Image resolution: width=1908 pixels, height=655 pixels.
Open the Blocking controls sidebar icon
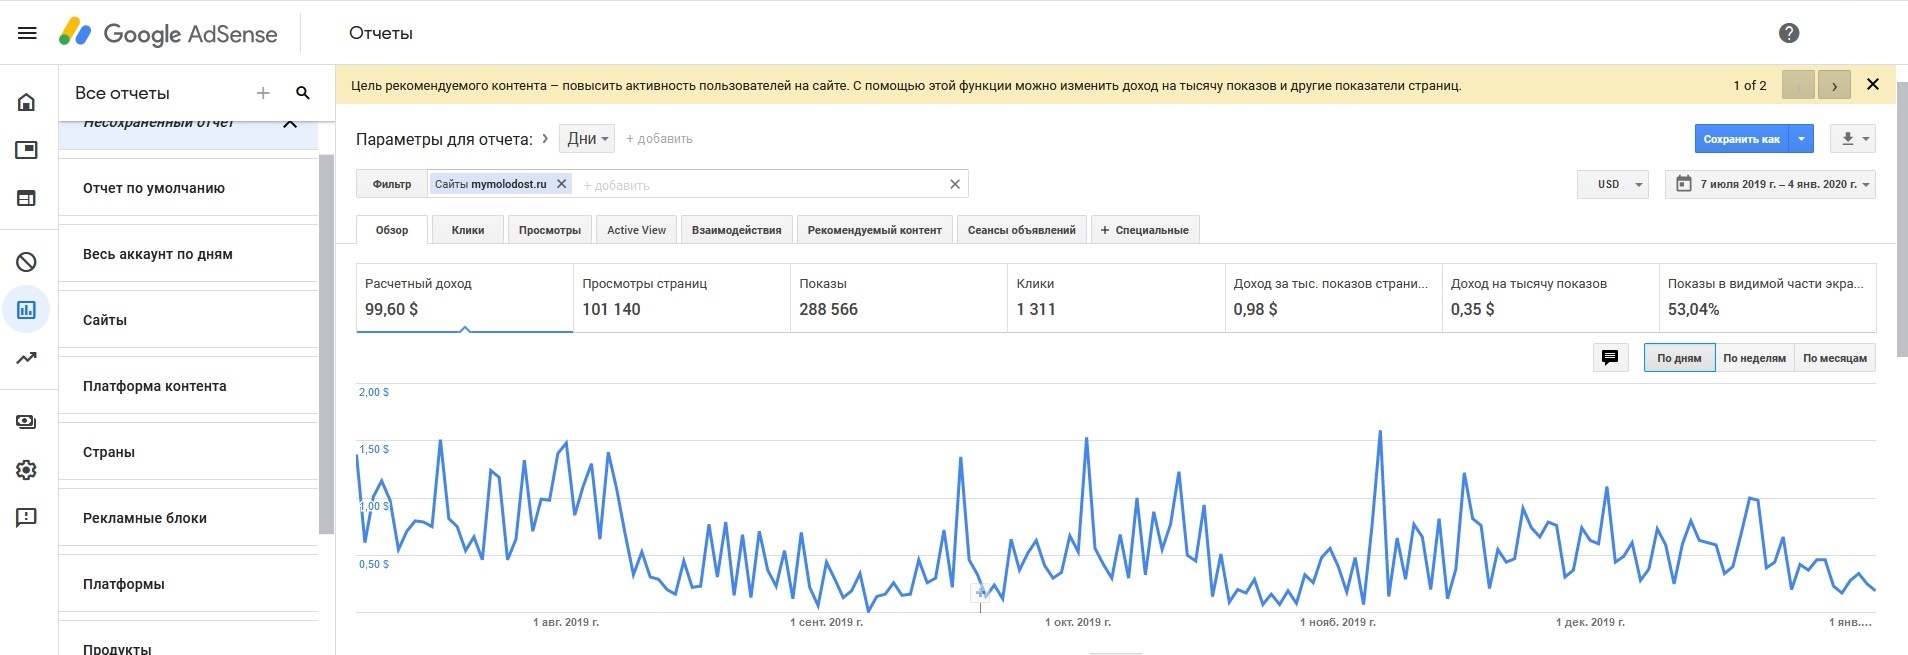point(27,262)
